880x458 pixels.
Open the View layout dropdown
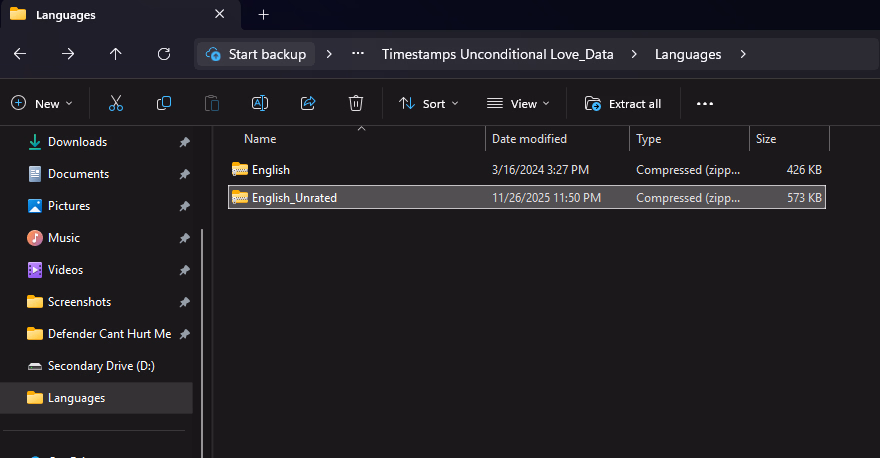[x=518, y=103]
